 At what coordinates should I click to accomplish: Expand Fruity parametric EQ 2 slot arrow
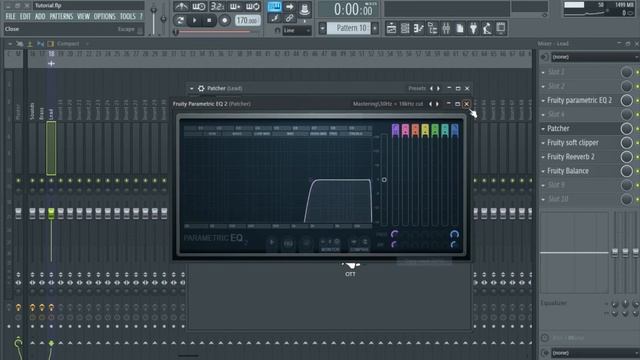pos(543,100)
